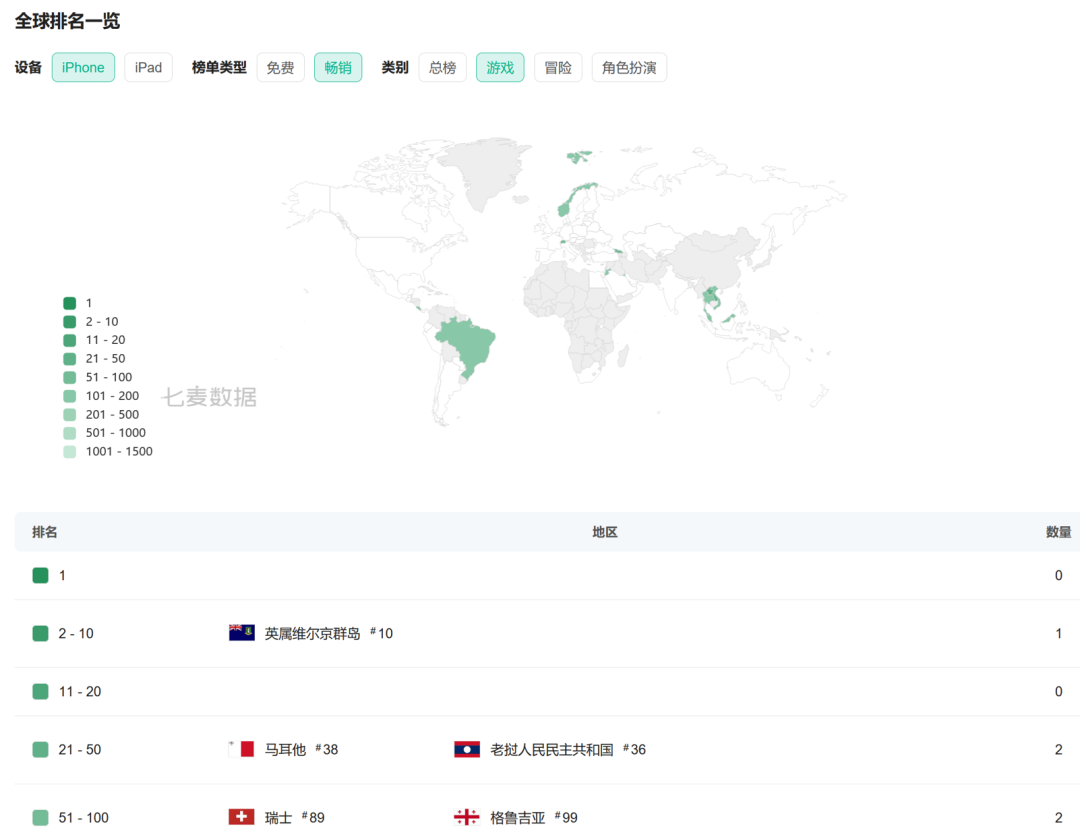This screenshot has height=837, width=1080.
Task: Click the swatch in table row 2 - 10
Action: click(41, 633)
